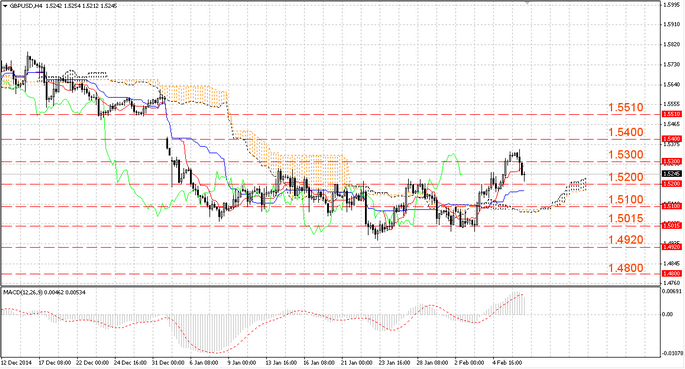The width and height of the screenshot is (685, 369).
Task: Click the 24 Dec 16:00 time label
Action: coord(130,363)
